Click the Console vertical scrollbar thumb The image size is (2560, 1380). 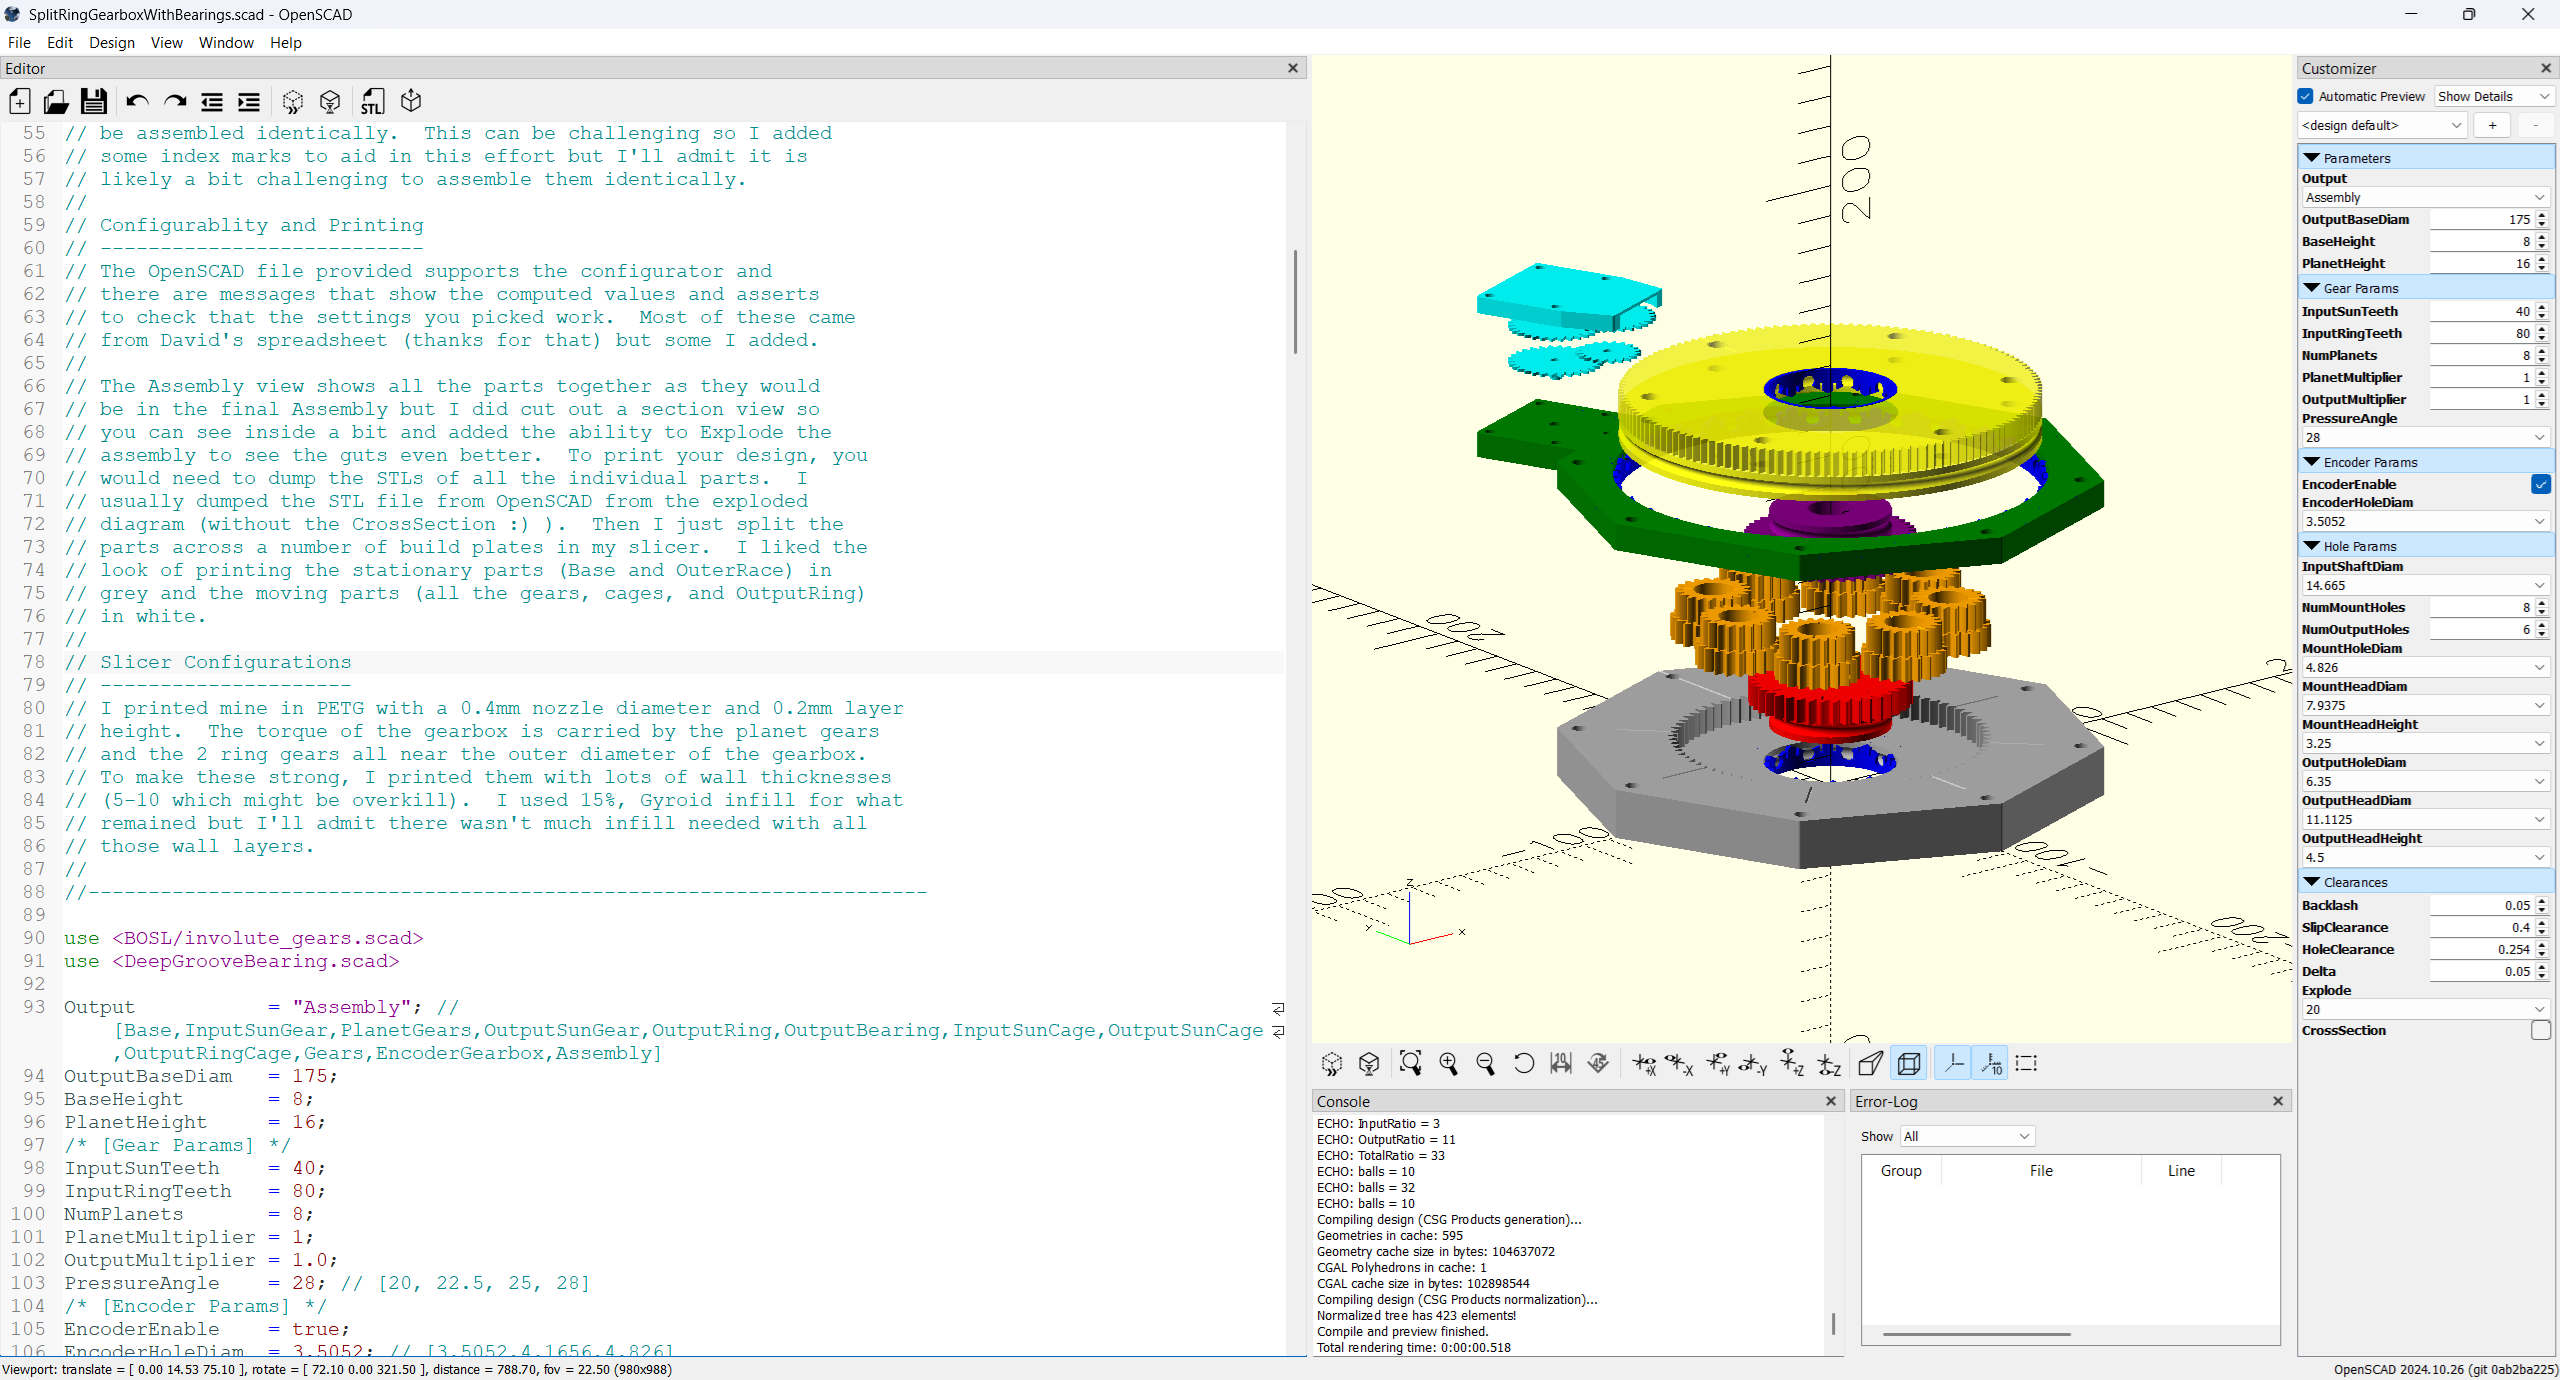point(1833,1324)
